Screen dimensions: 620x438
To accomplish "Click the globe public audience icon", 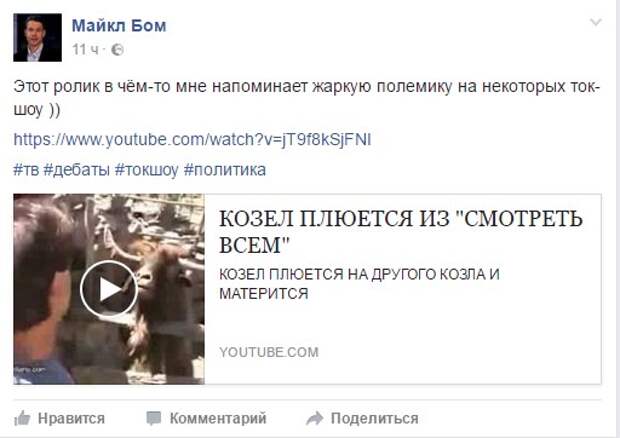I will [117, 50].
